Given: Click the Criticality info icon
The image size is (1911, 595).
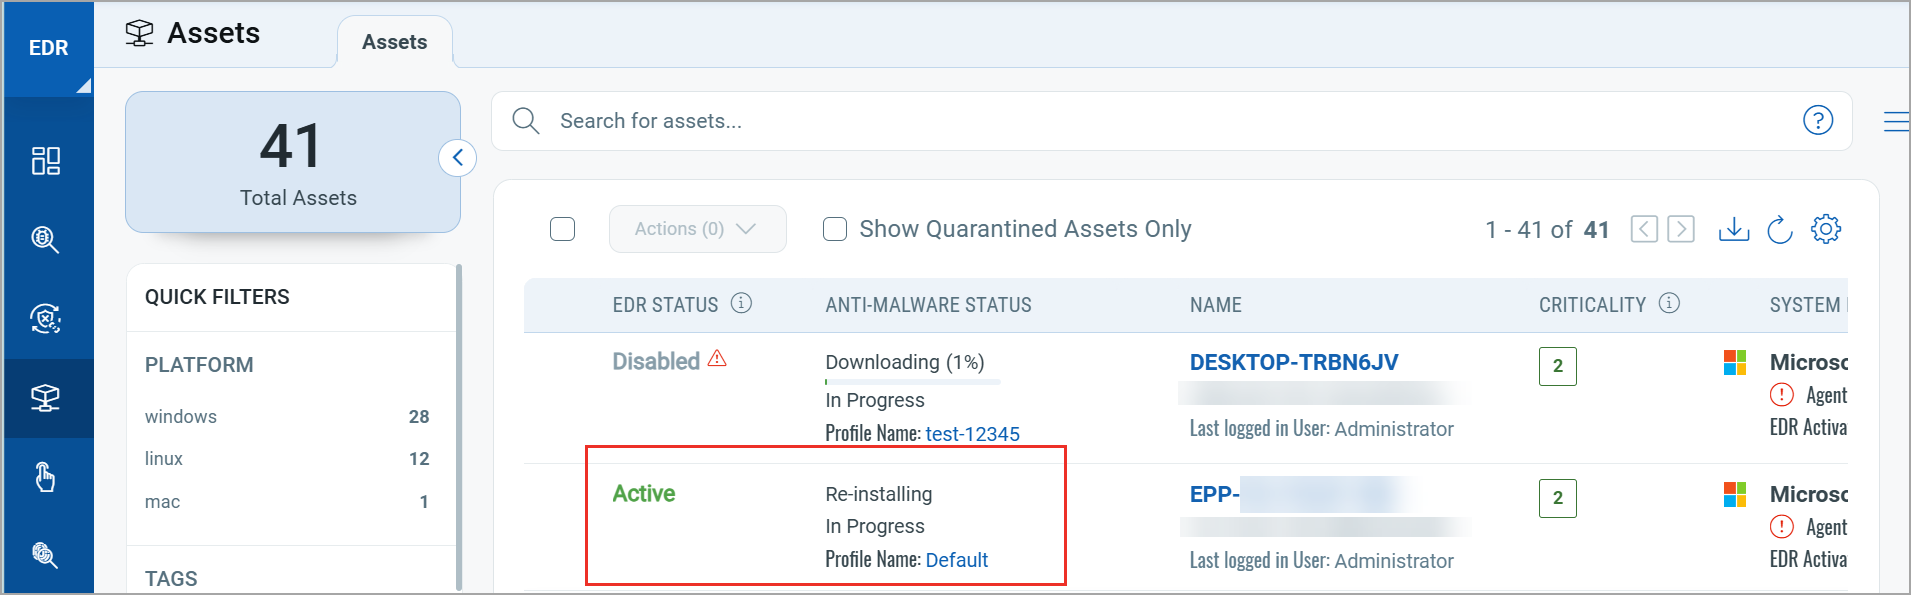Looking at the screenshot, I should coord(1669,303).
